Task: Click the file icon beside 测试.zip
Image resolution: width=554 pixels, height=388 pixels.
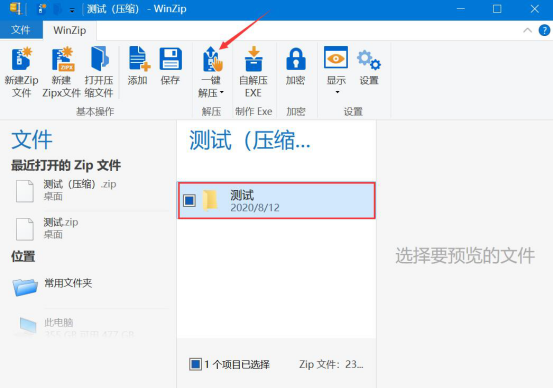Action: click(x=25, y=229)
